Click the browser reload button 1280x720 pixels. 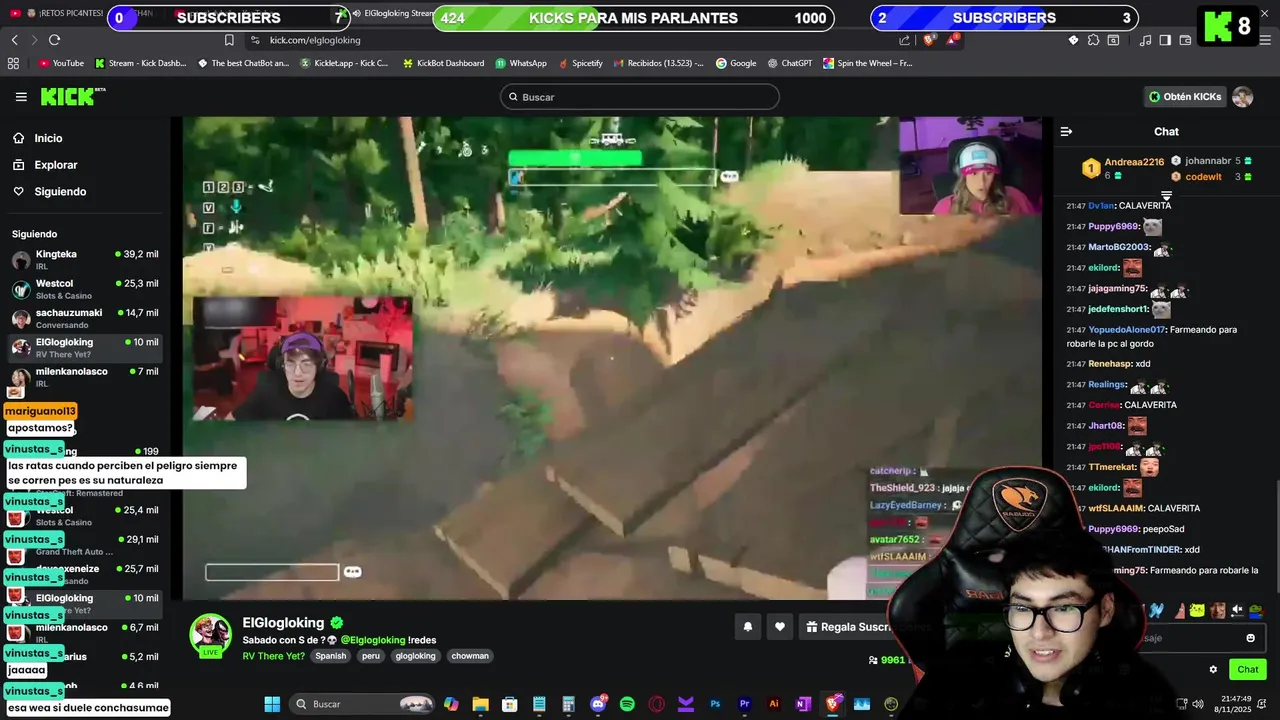point(54,40)
